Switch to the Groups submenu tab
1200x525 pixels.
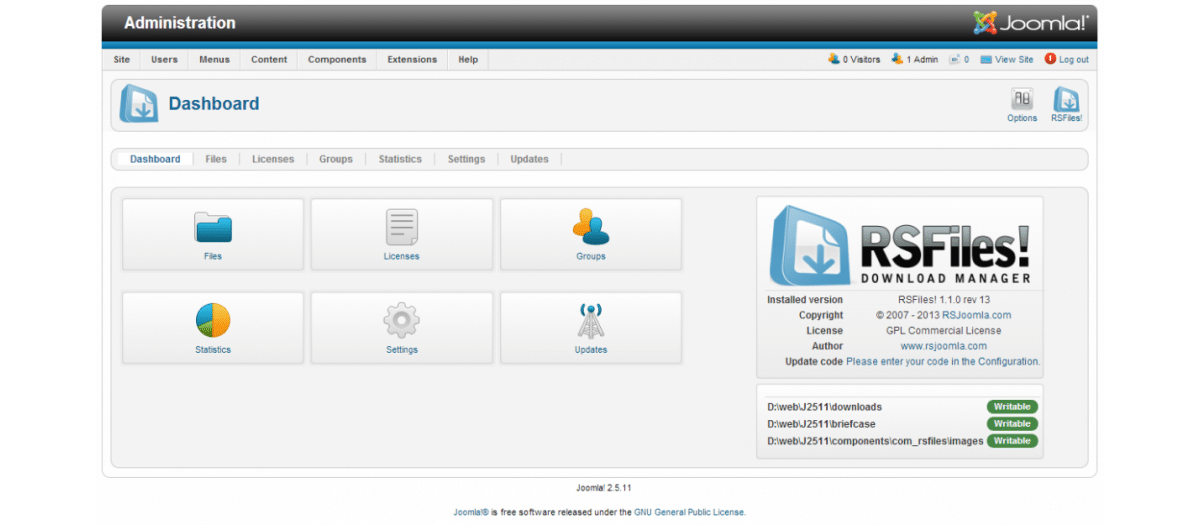(x=336, y=159)
